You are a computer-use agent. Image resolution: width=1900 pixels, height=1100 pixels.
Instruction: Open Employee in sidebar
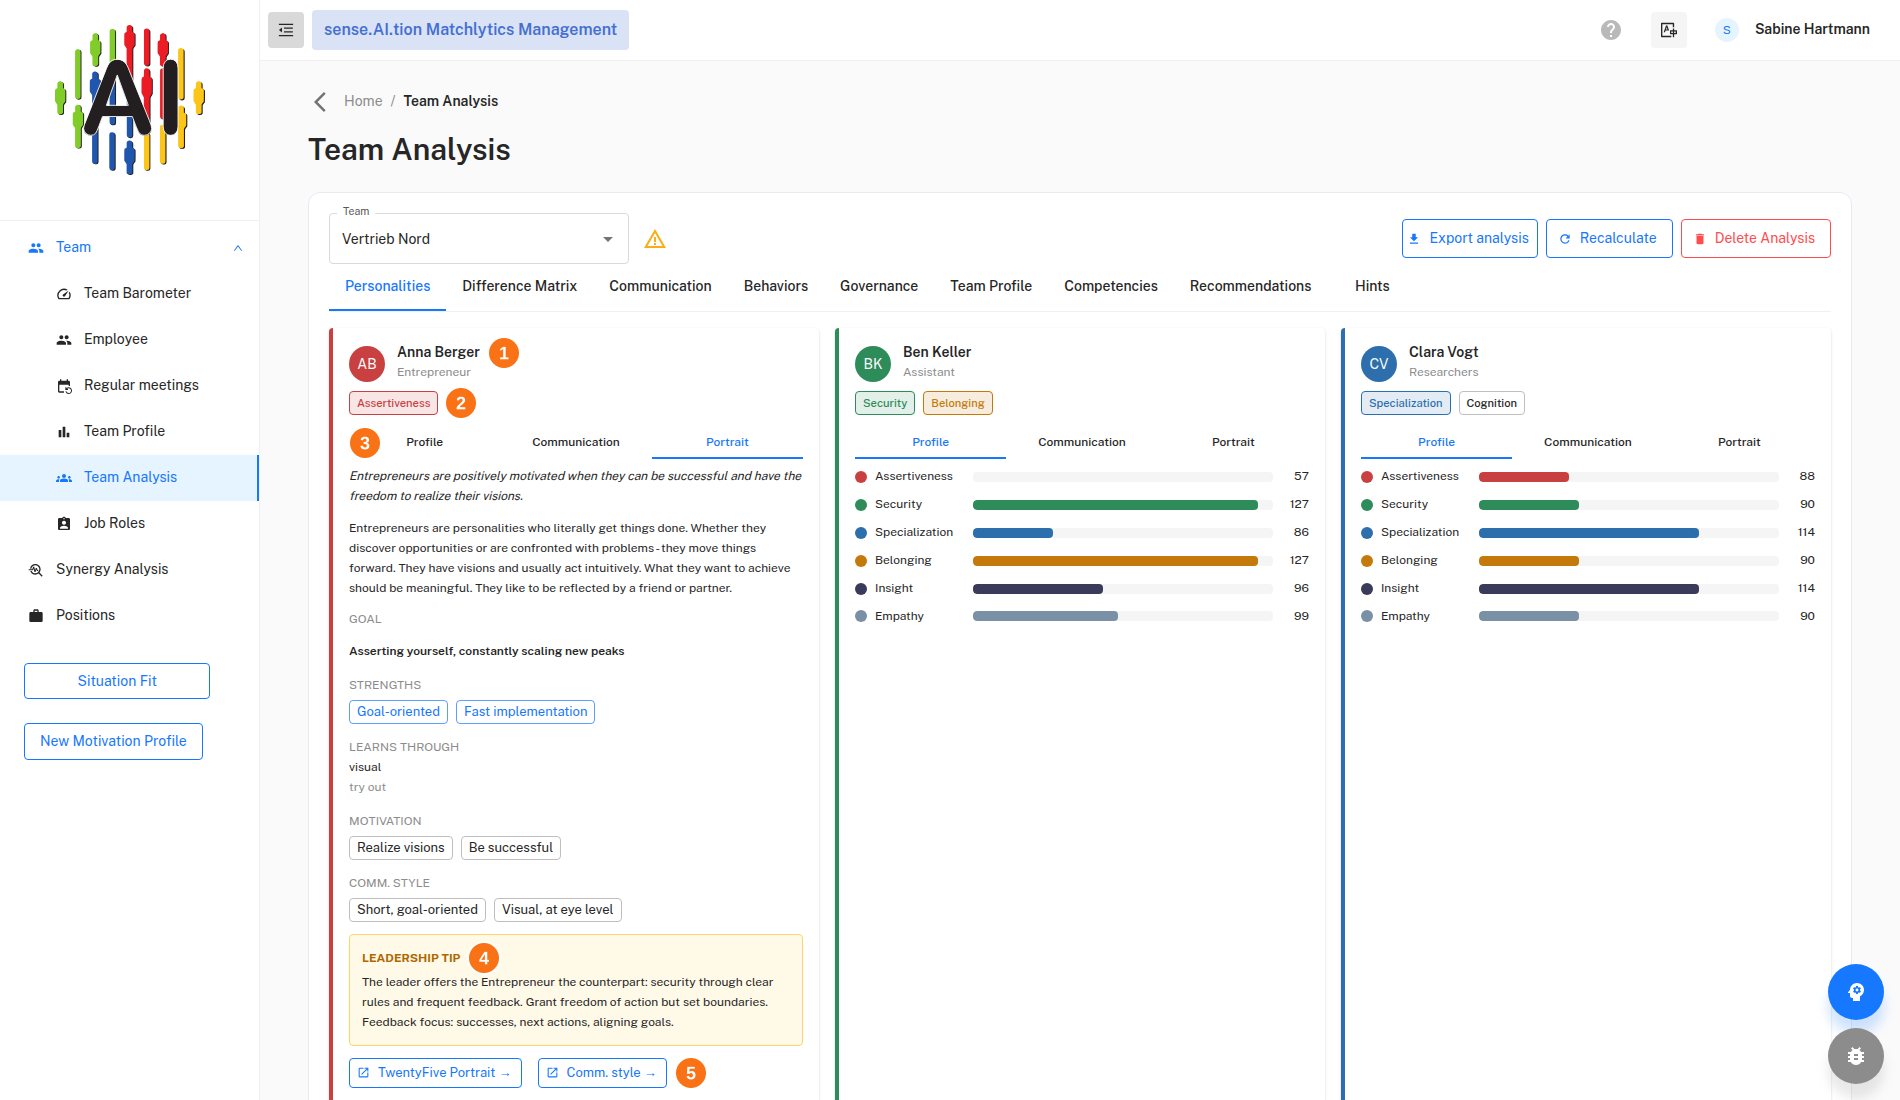(130, 339)
